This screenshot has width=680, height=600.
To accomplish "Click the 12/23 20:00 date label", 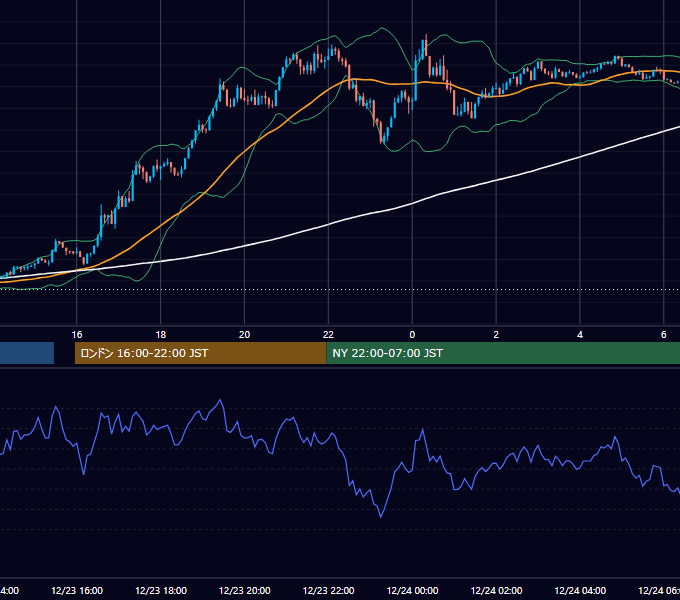I will [x=245, y=590].
